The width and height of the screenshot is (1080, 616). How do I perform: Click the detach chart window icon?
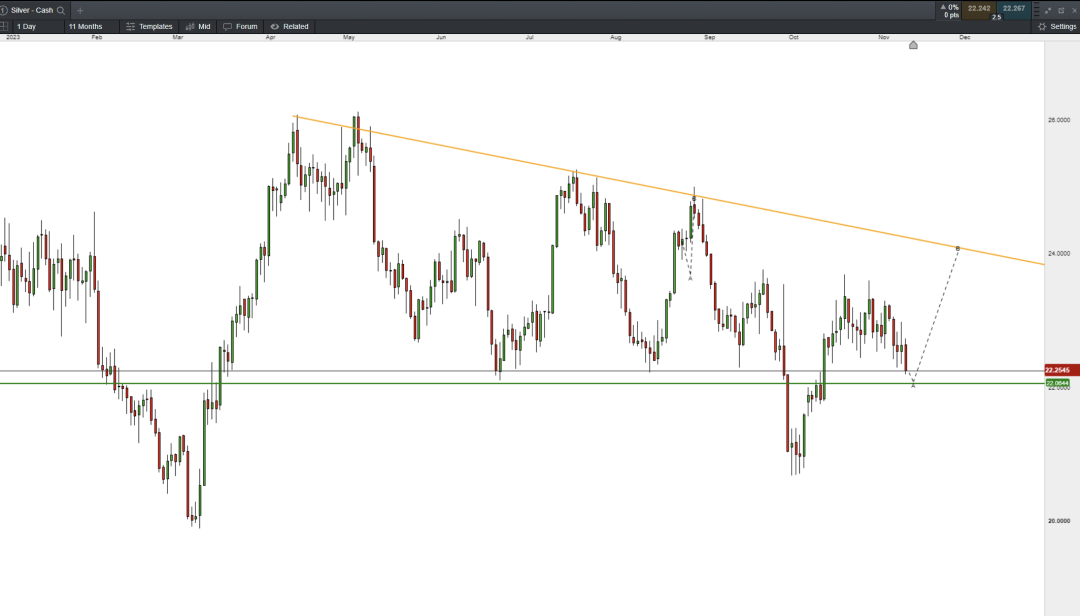point(1061,10)
